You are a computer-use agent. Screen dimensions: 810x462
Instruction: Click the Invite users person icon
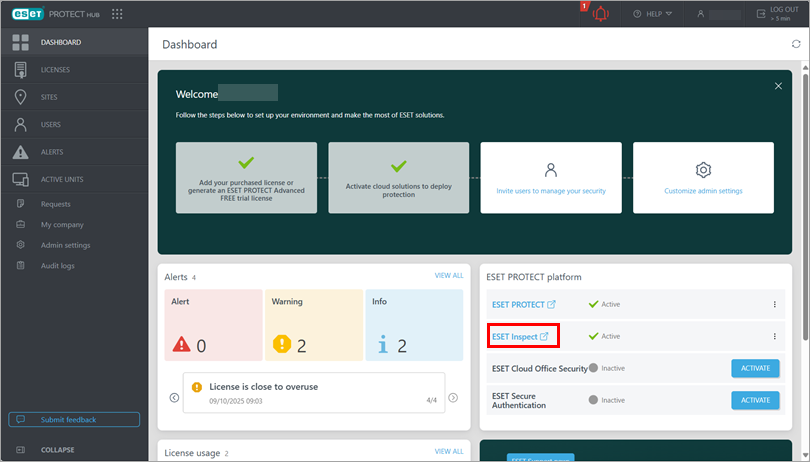pyautogui.click(x=550, y=170)
